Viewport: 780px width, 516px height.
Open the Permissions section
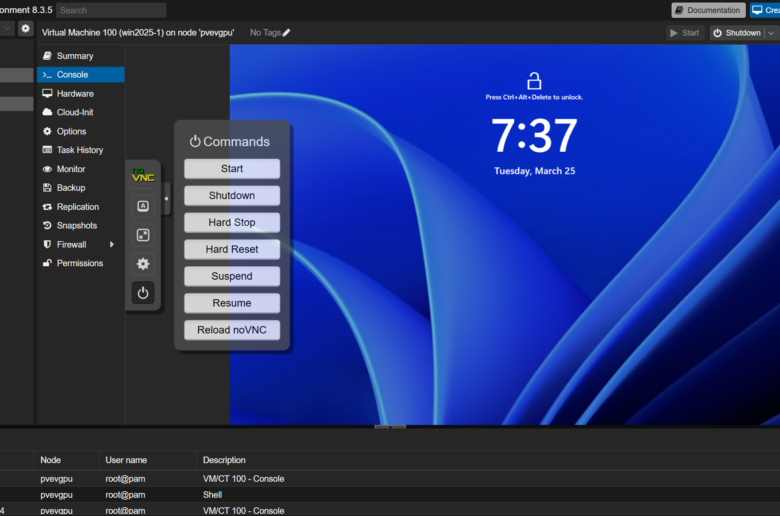(x=81, y=263)
